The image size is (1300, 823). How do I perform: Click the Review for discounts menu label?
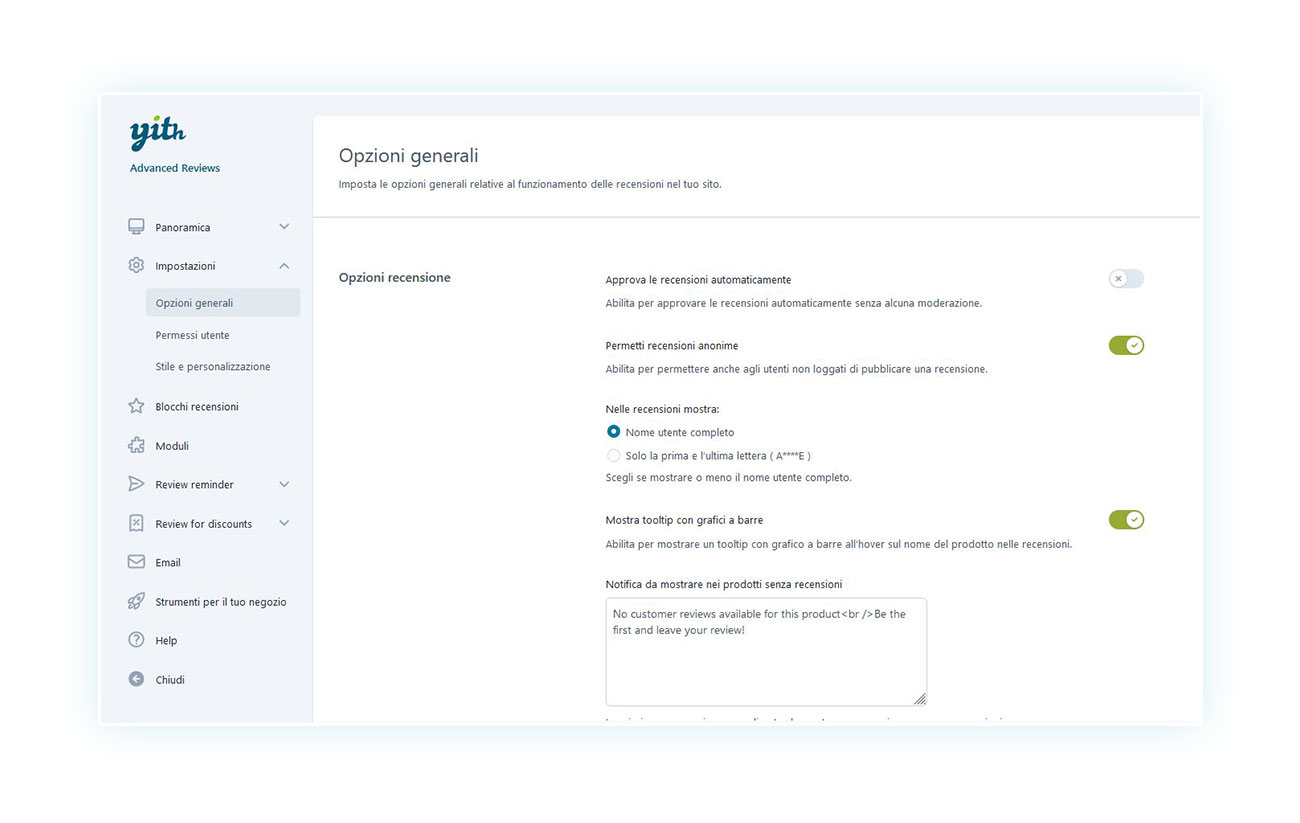[x=204, y=524]
